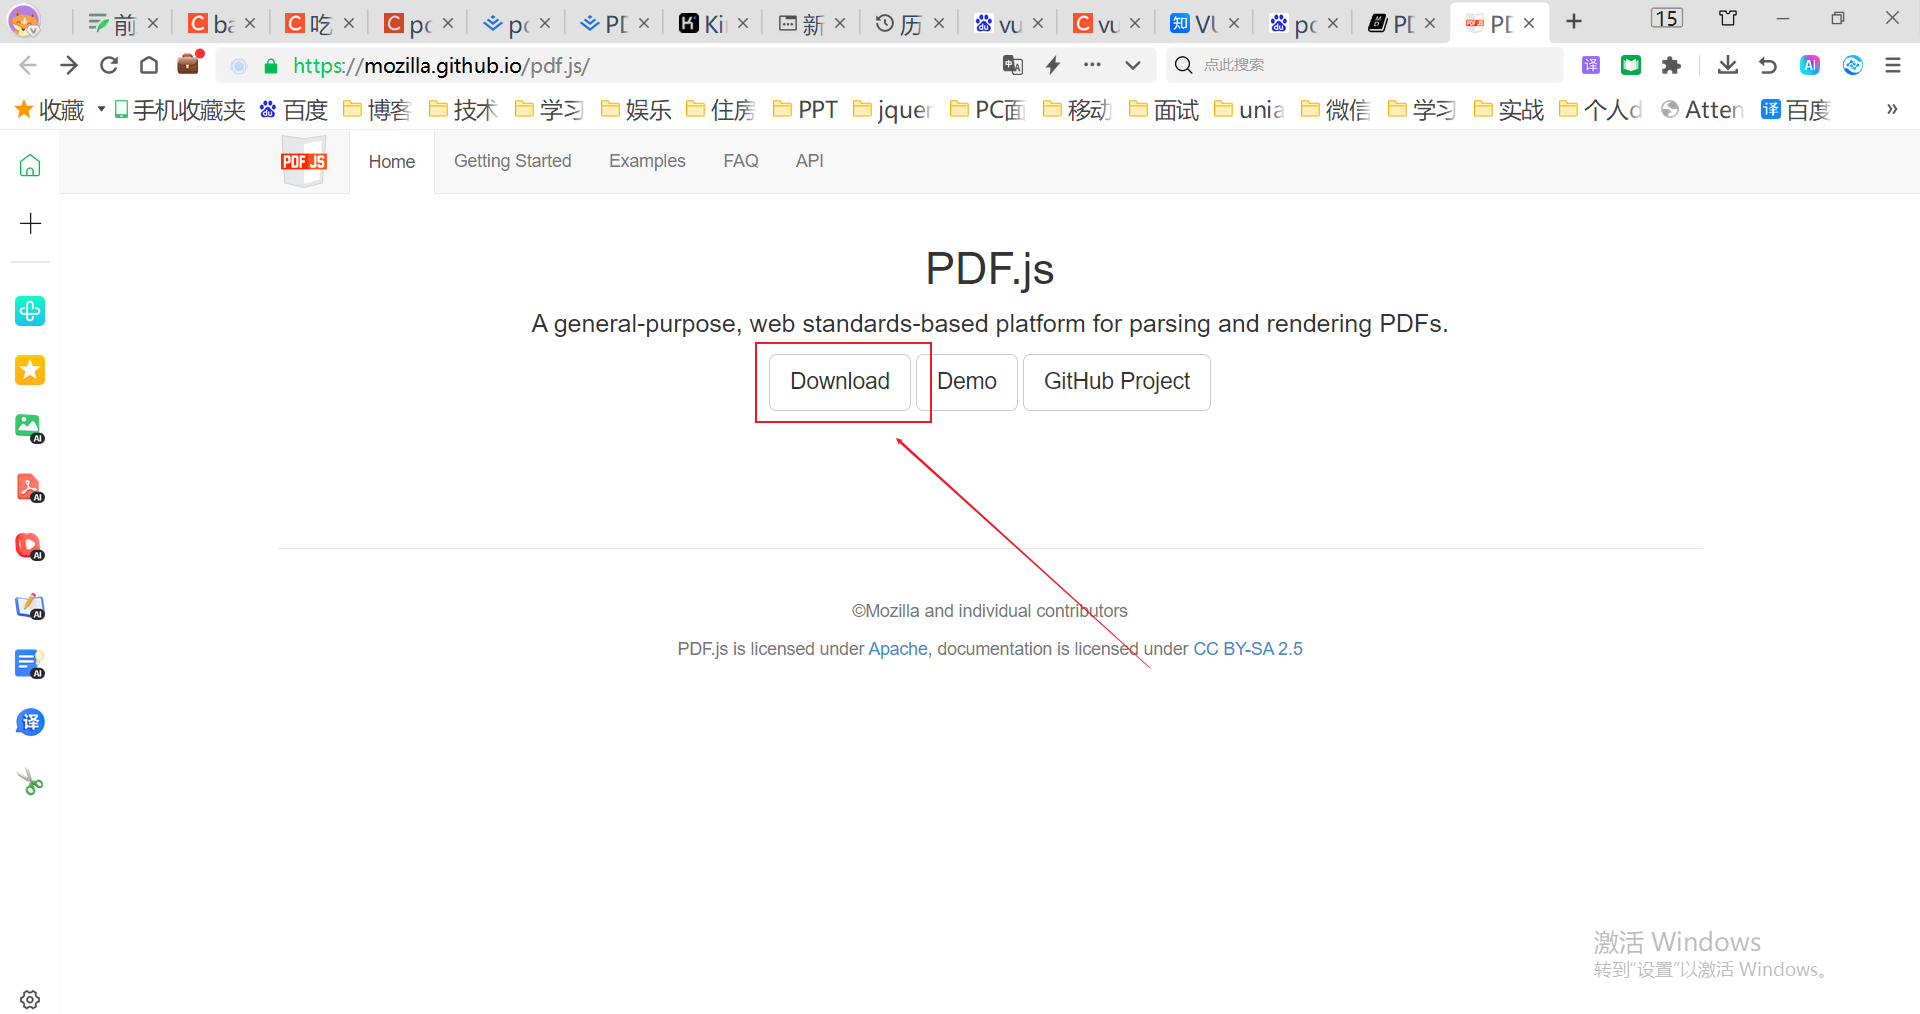
Task: Open the sidebar settings gear icon
Action: (30, 999)
